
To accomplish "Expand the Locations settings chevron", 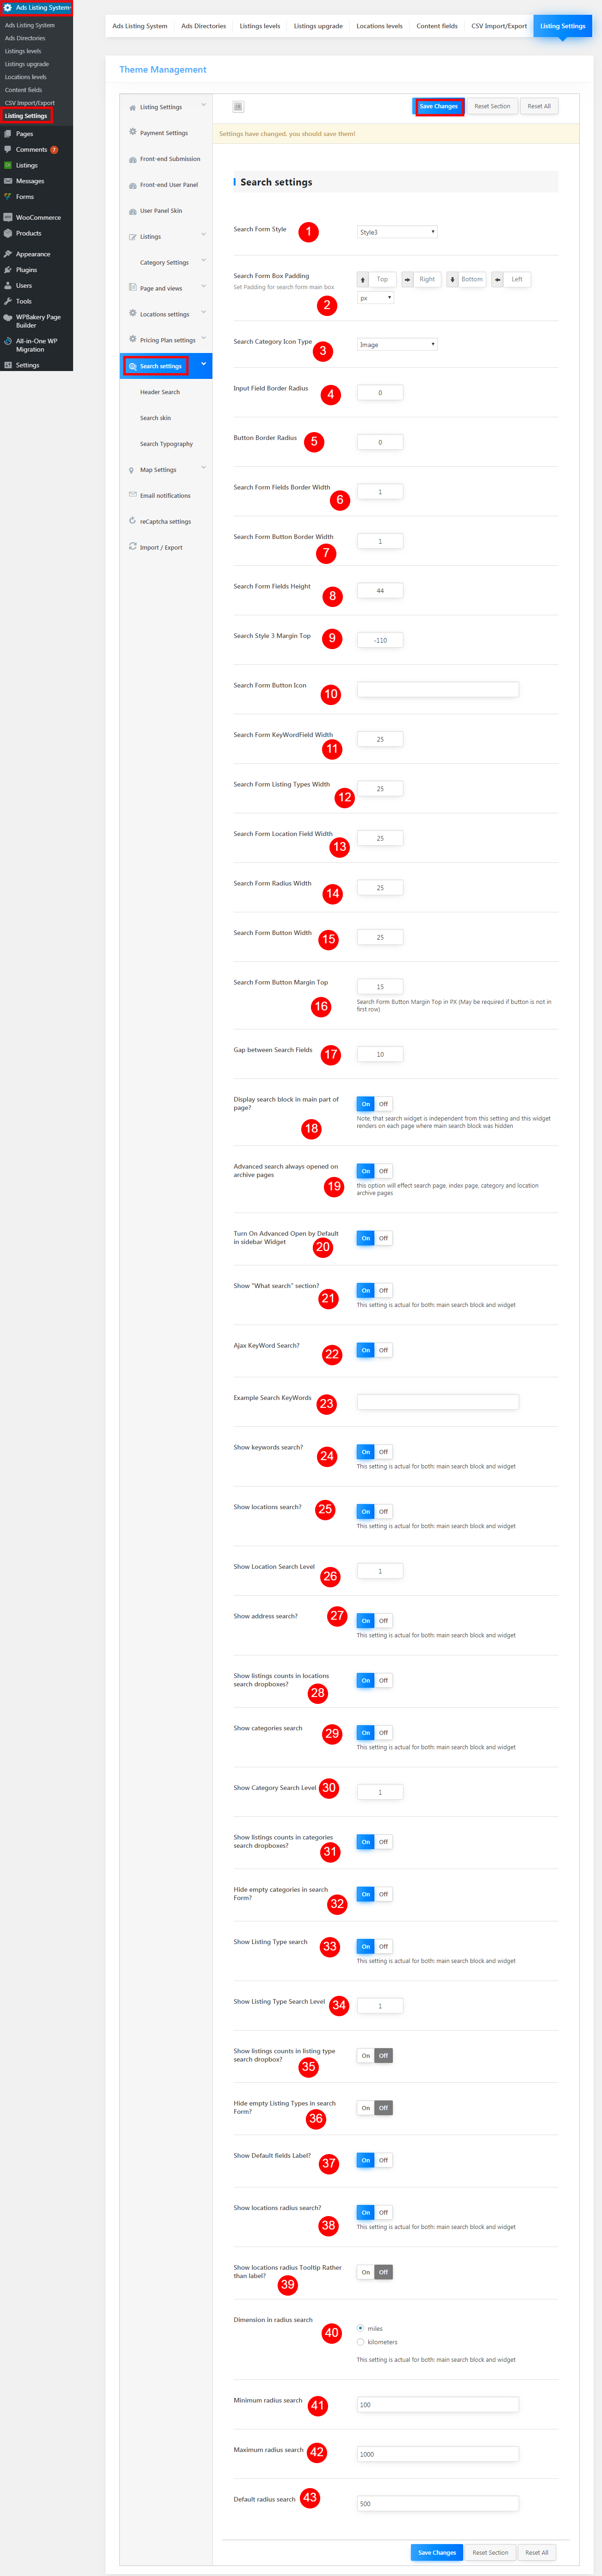I will coord(204,312).
